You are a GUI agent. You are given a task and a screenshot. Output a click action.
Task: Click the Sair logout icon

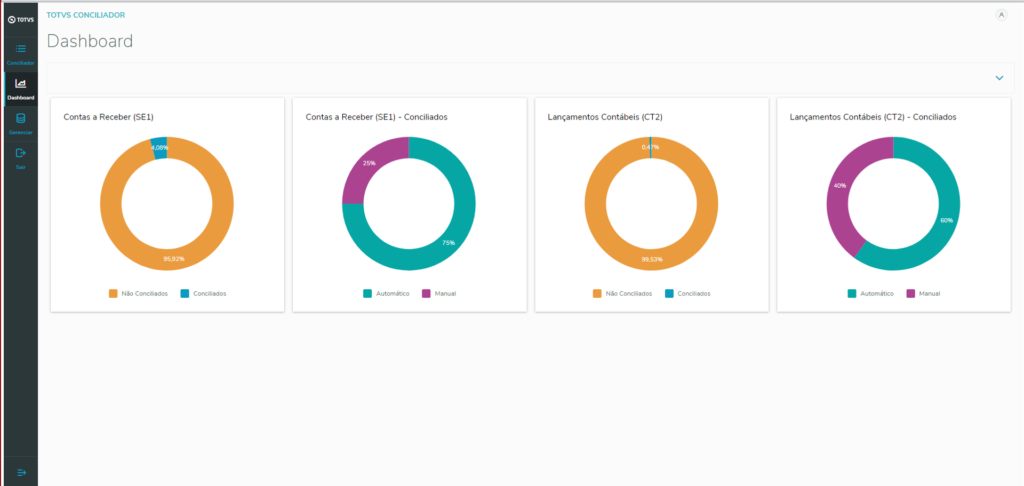coord(20,153)
